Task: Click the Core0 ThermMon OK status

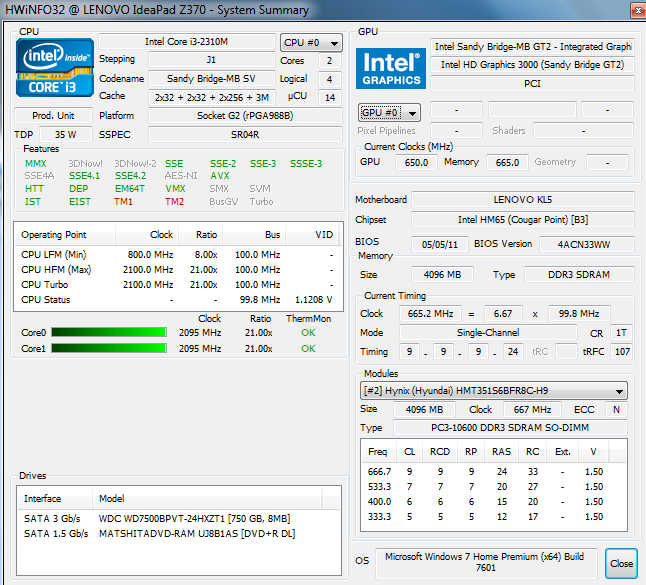Action: pos(308,332)
